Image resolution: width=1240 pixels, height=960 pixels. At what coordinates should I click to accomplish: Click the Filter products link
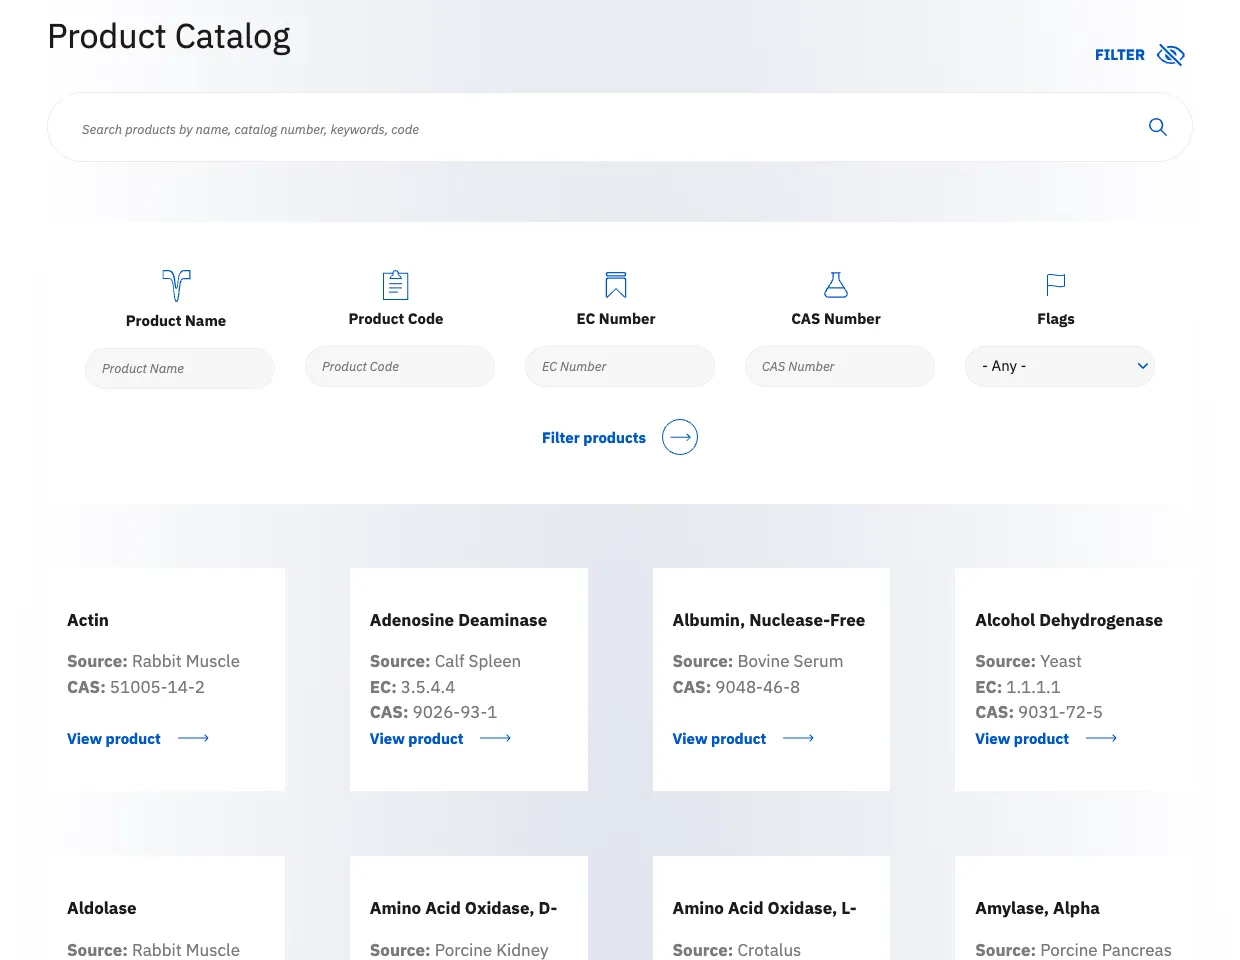click(x=593, y=438)
